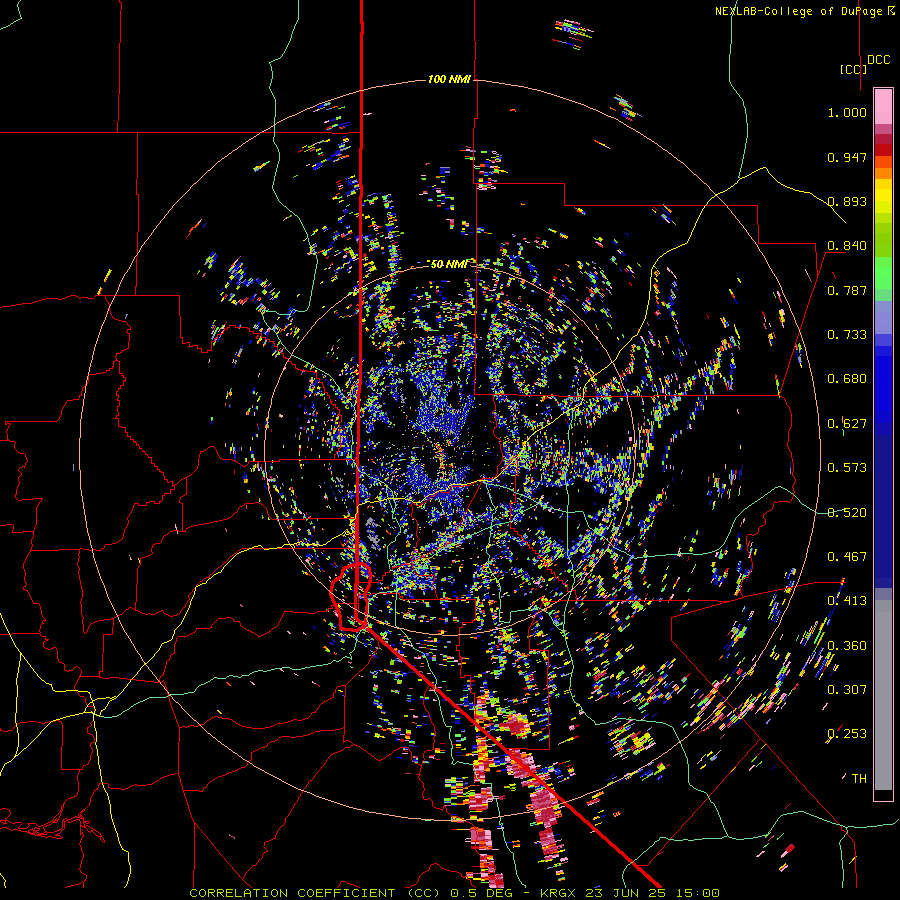Click the 1.000 scale value
Viewport: 900px width, 900px height.
point(847,112)
